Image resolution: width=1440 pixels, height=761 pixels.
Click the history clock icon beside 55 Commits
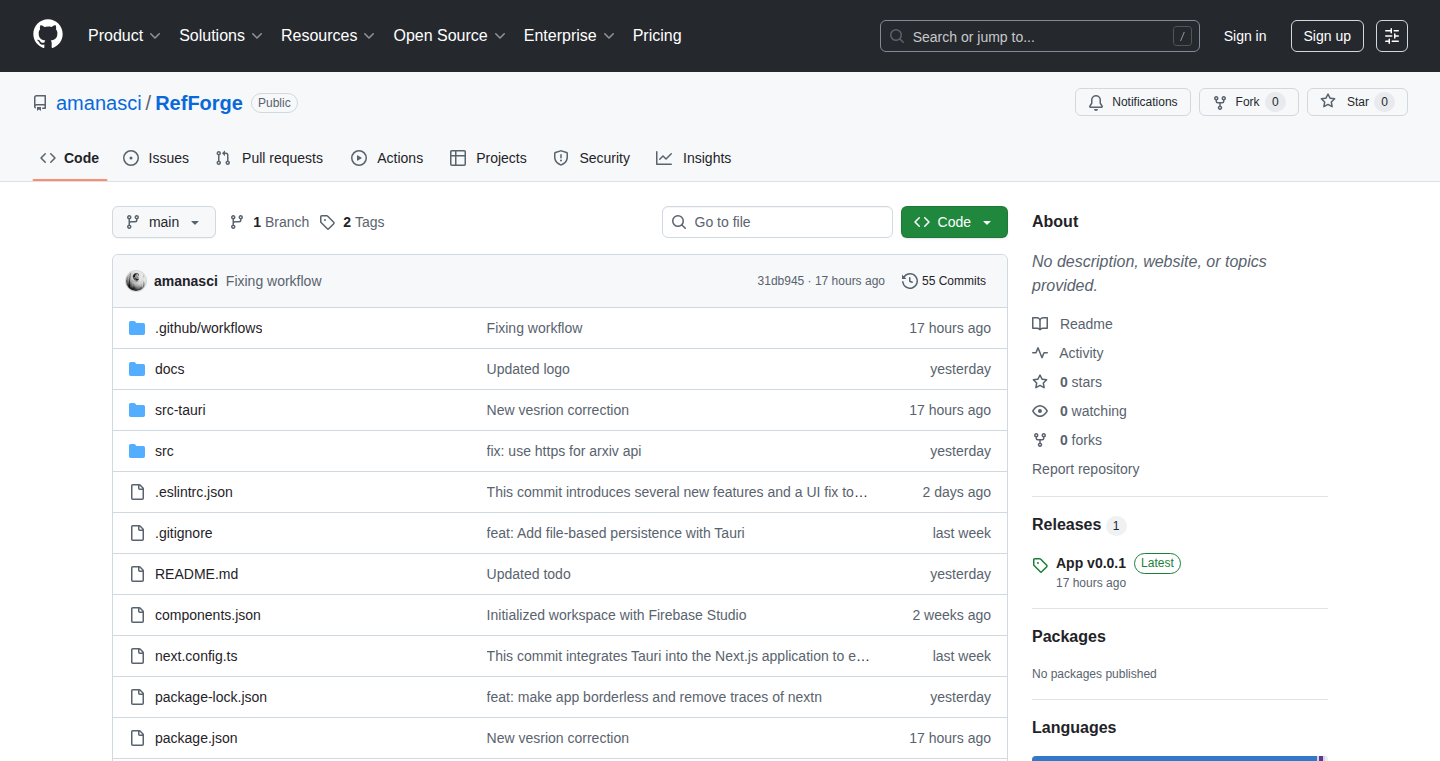coord(909,281)
